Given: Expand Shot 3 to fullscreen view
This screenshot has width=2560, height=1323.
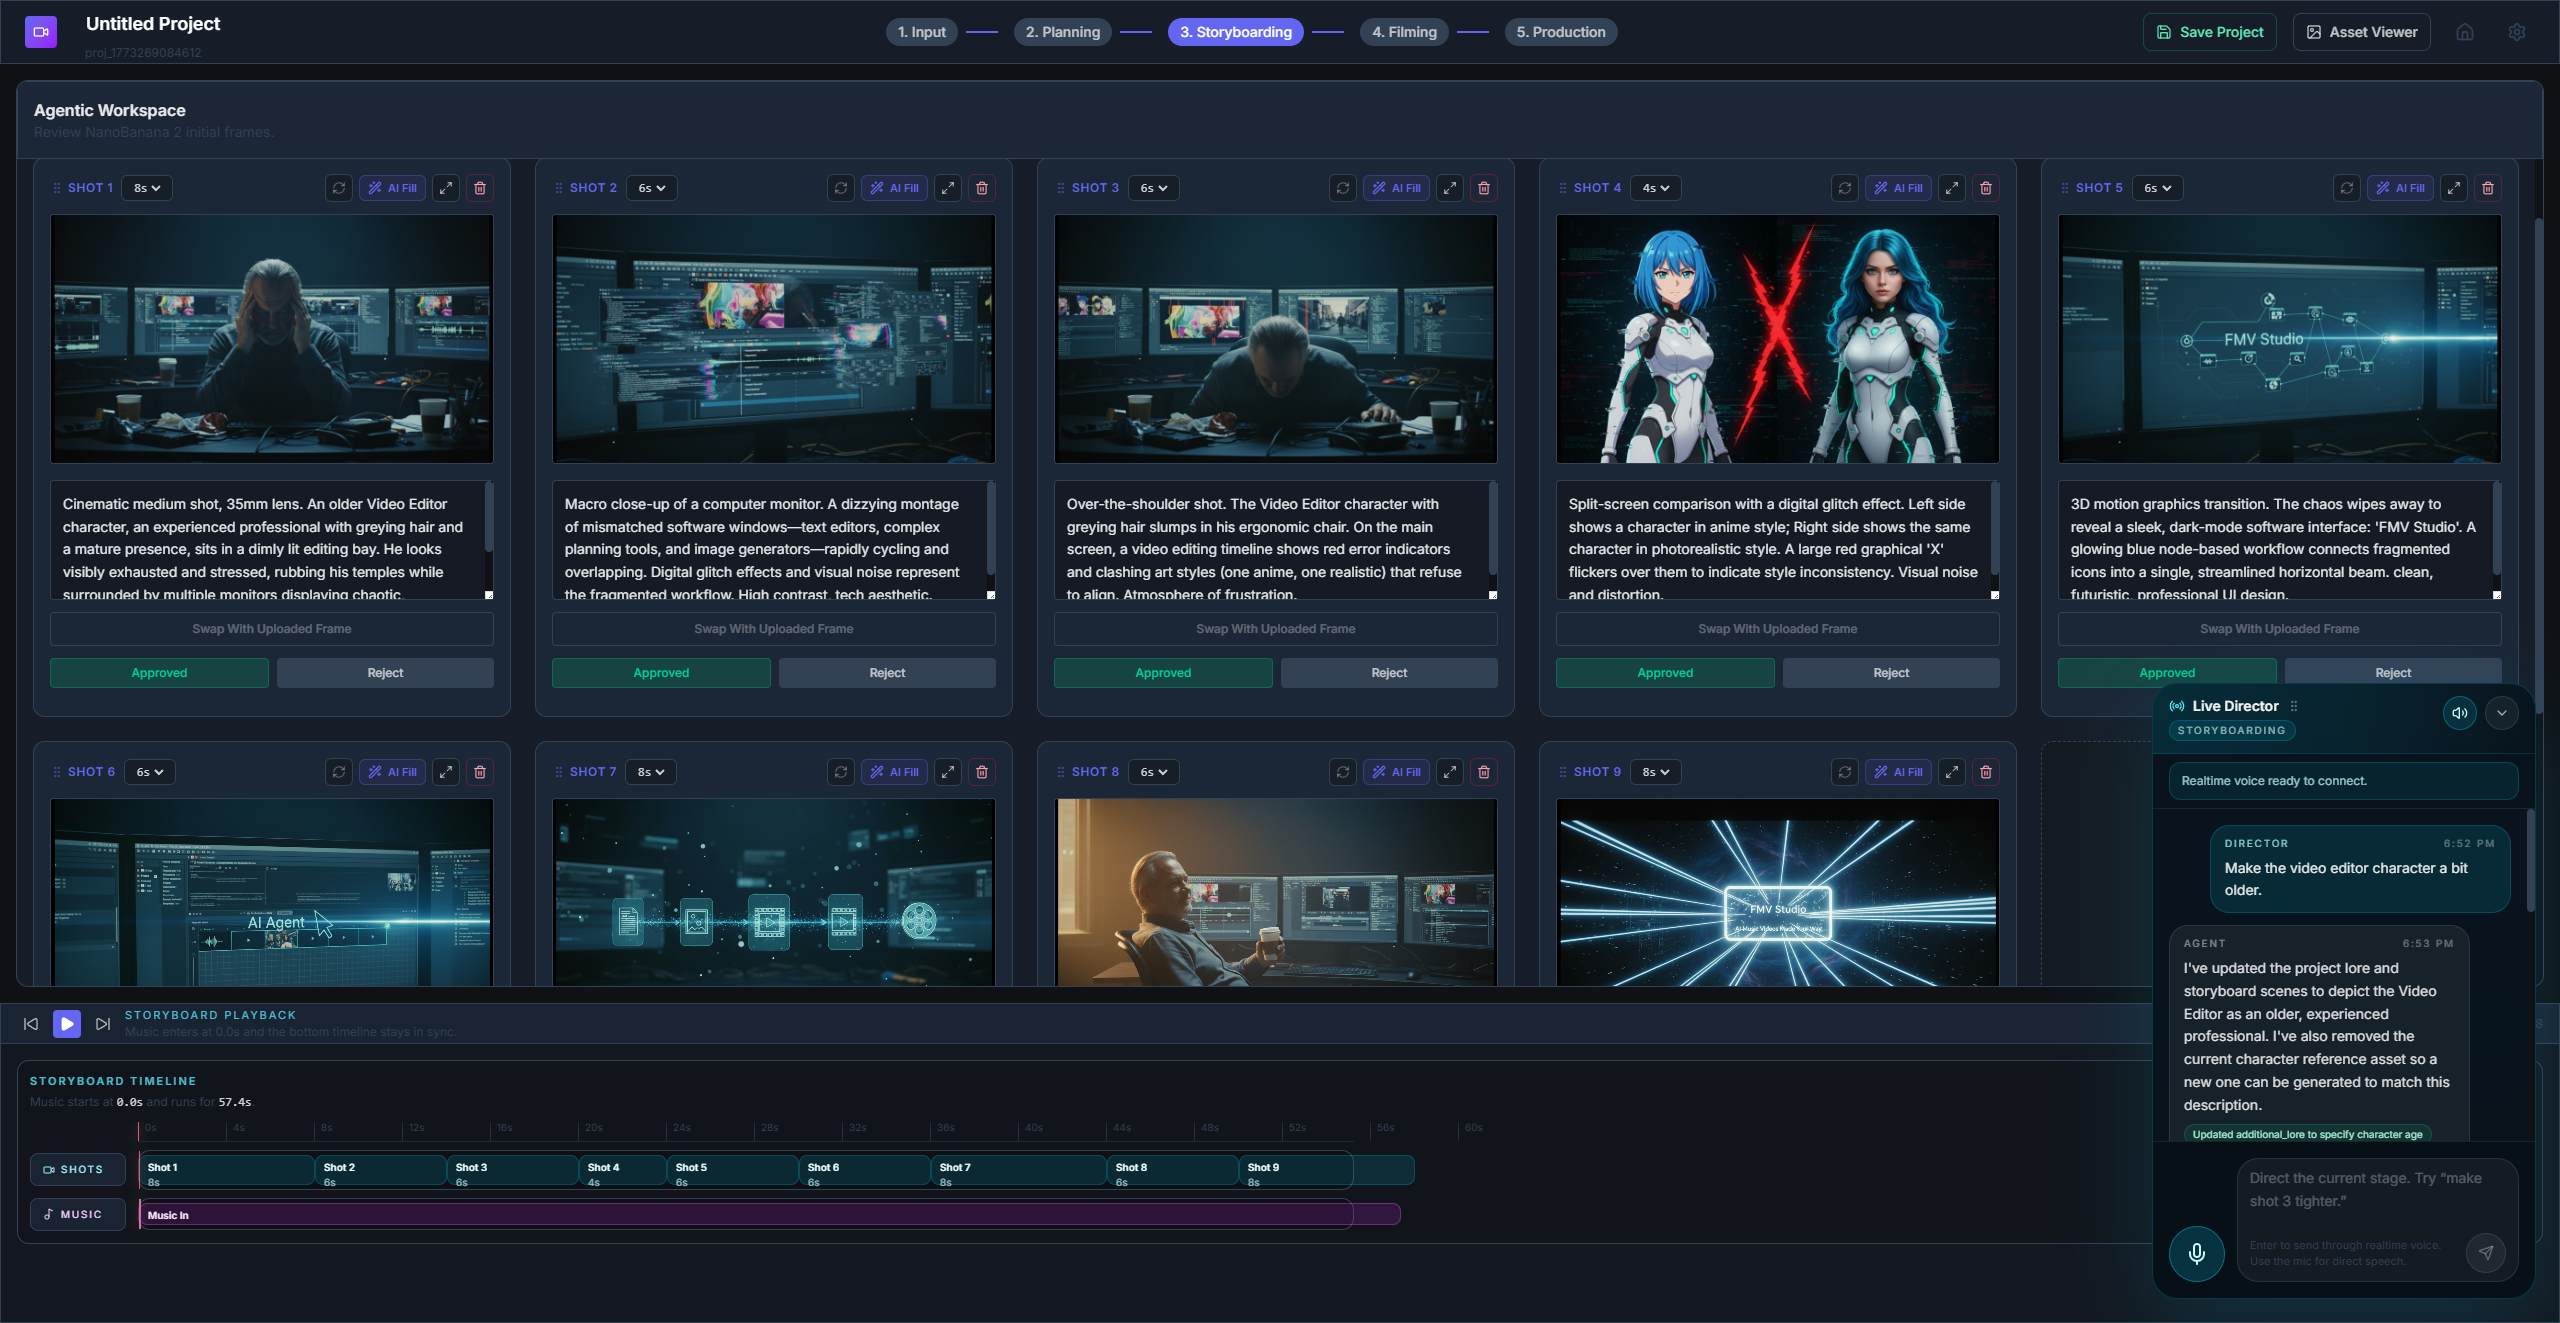Looking at the screenshot, I should click(x=1450, y=188).
